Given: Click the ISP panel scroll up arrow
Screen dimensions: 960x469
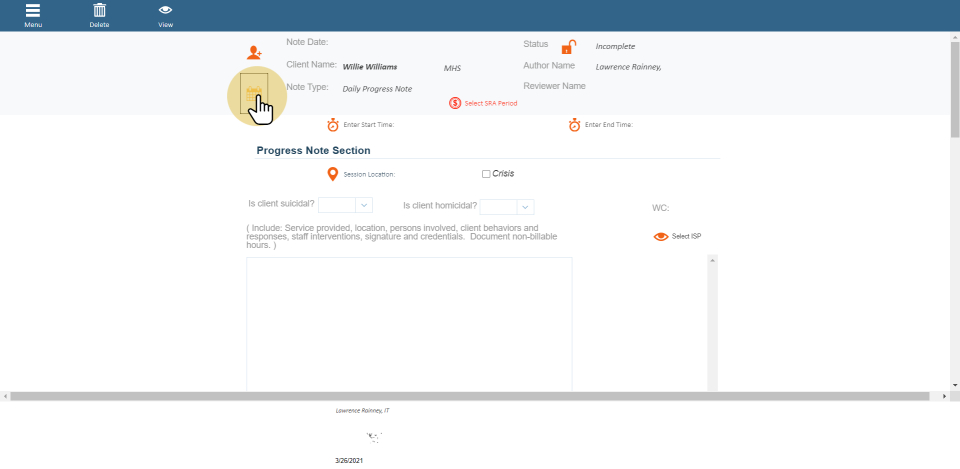Looking at the screenshot, I should pos(713,260).
